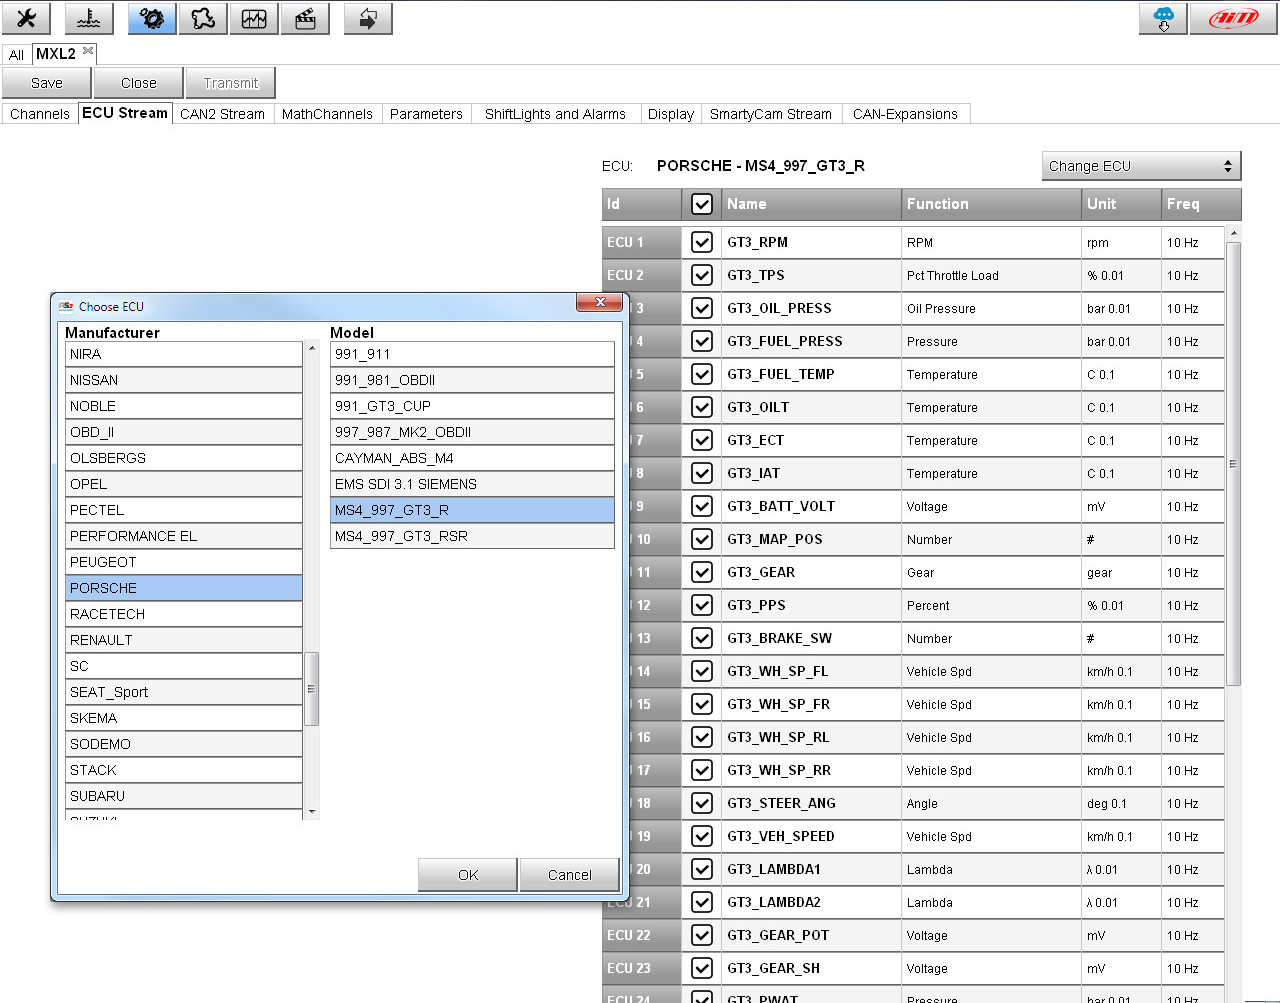The width and height of the screenshot is (1280, 1003).
Task: Open the Change ECU dropdown
Action: click(x=1140, y=165)
